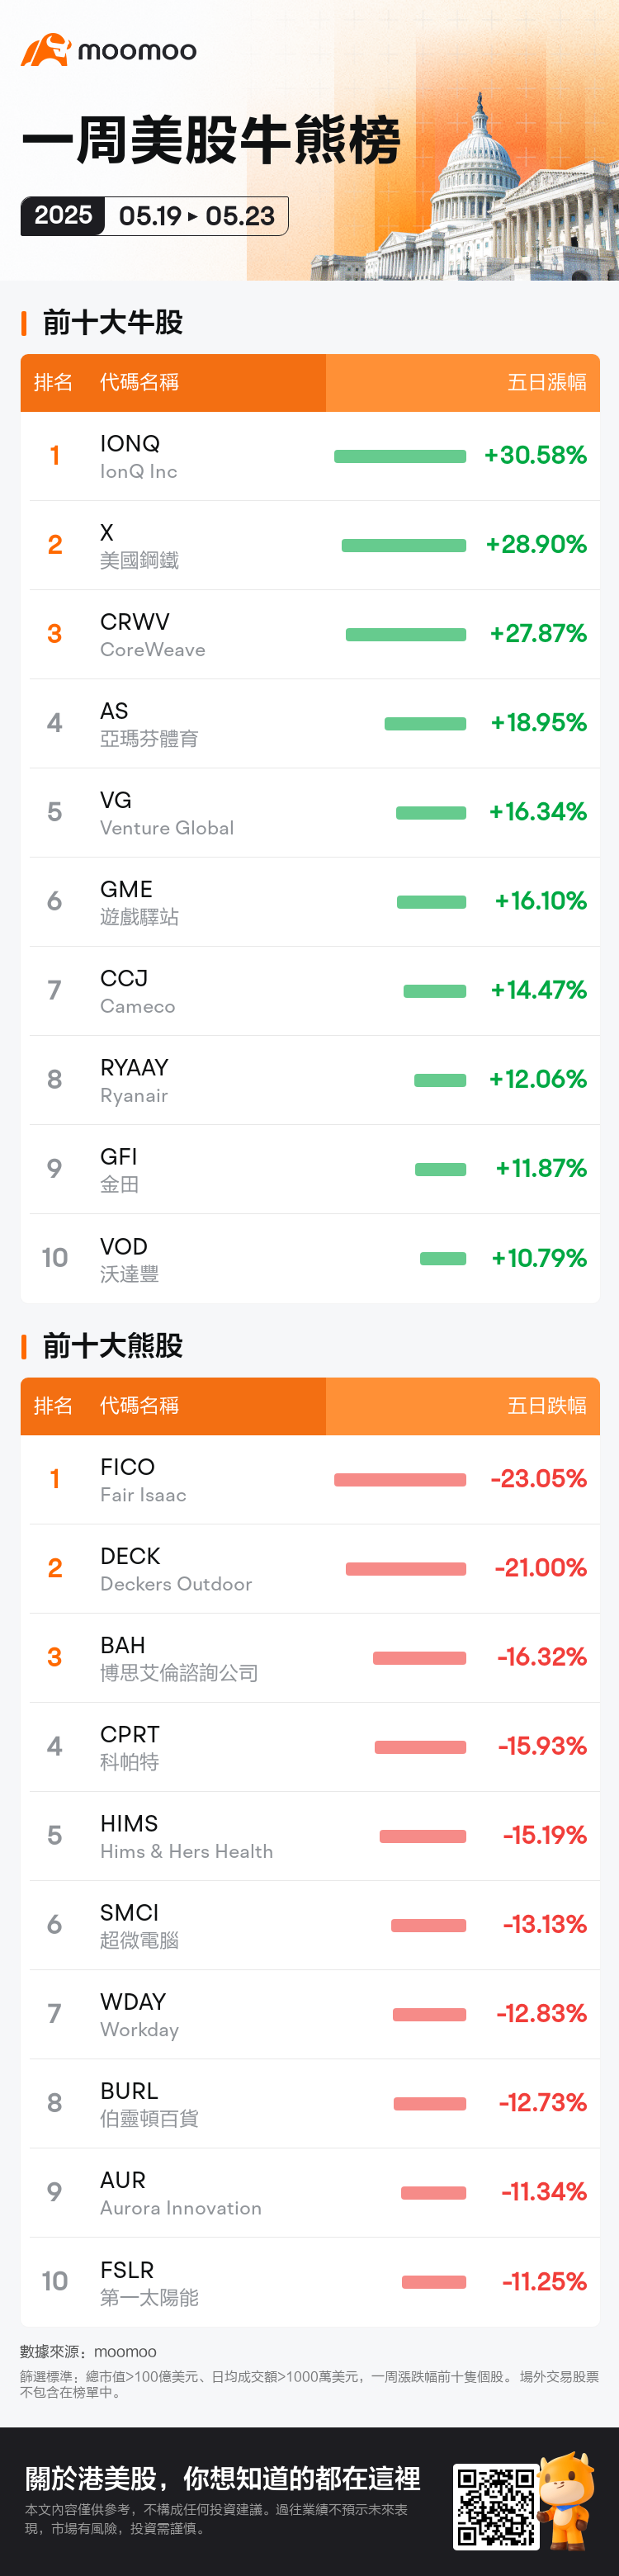This screenshot has height=2576, width=619.
Task: Click the rank 1 number beside FICO
Action: (55, 1479)
